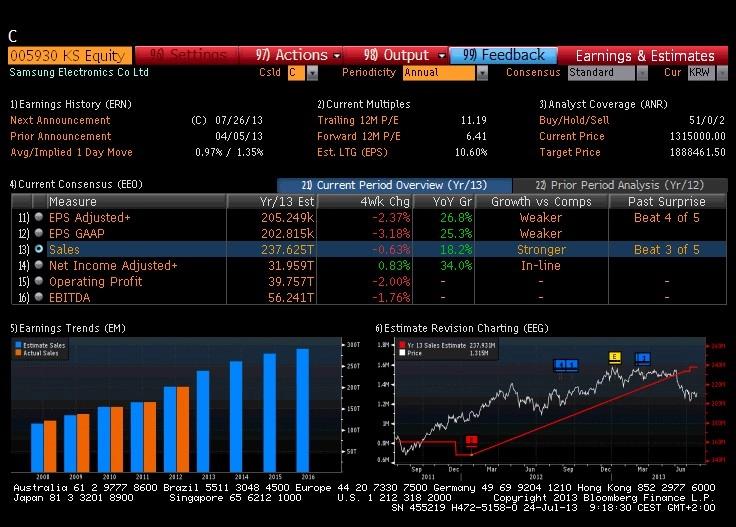The height and width of the screenshot is (527, 736).
Task: Select EPS Adjusted+ radio button
Action: pos(39,217)
